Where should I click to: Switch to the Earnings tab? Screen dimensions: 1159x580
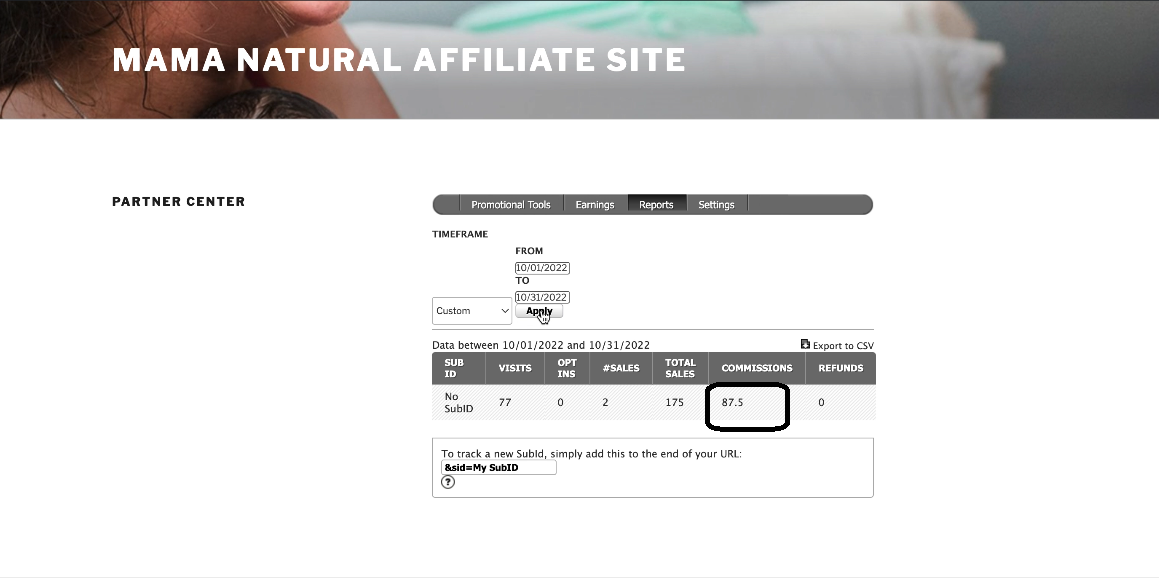[595, 205]
